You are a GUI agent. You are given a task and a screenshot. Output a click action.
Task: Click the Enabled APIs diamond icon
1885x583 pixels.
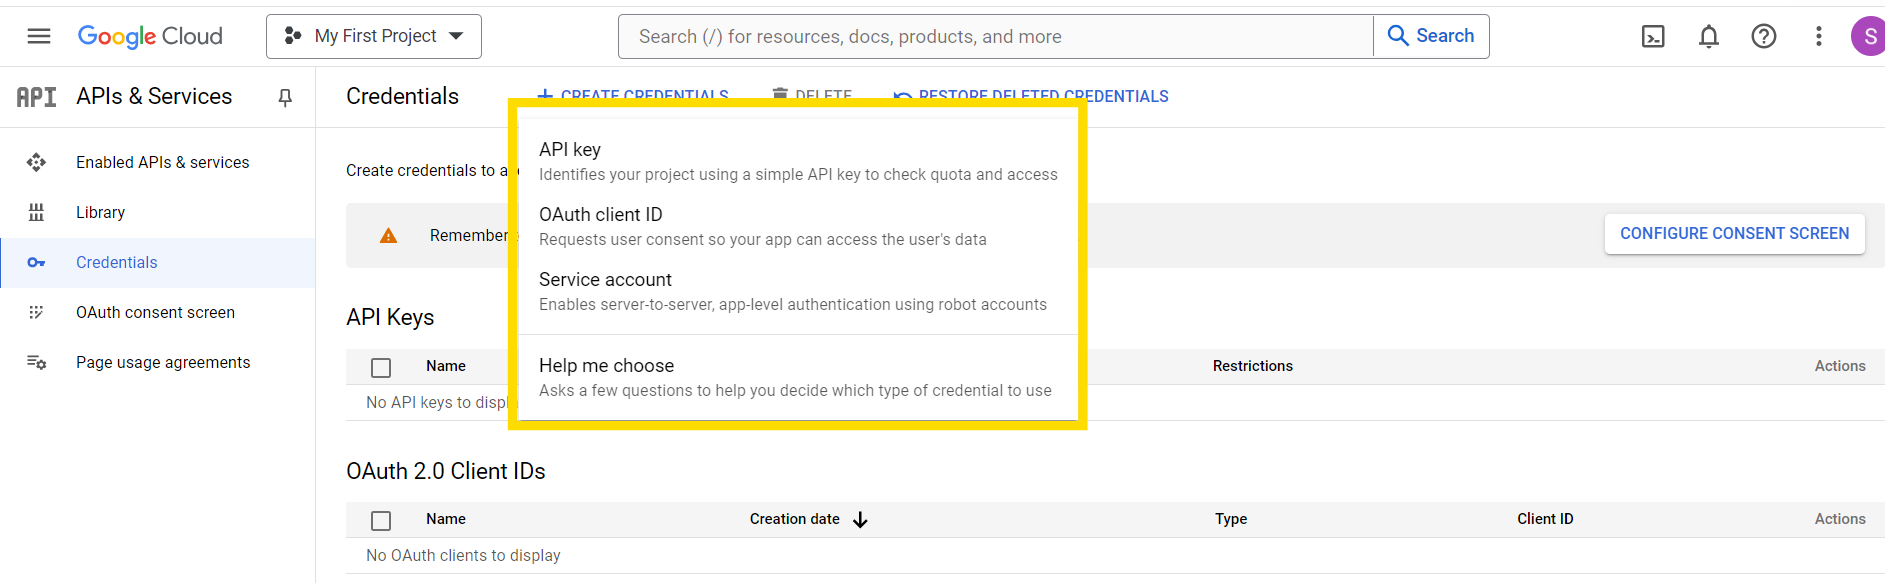click(x=36, y=162)
